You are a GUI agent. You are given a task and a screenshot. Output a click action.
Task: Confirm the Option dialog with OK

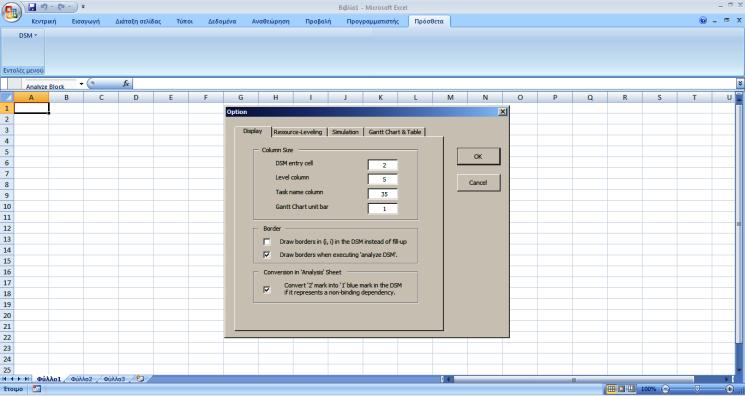(x=478, y=156)
